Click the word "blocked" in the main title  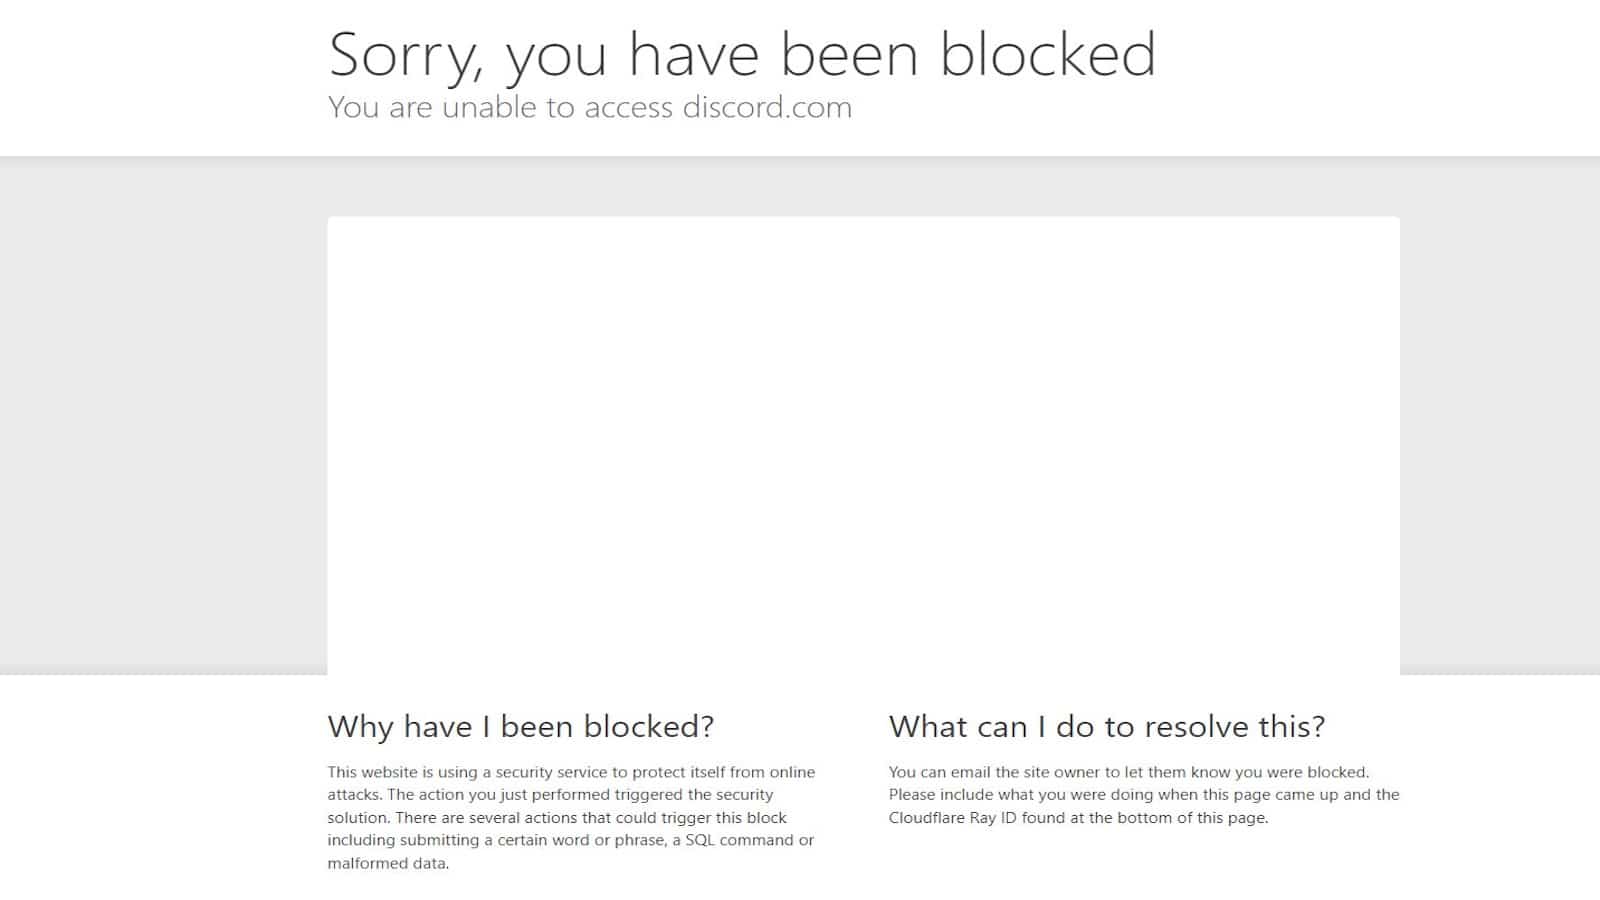pyautogui.click(x=1048, y=55)
